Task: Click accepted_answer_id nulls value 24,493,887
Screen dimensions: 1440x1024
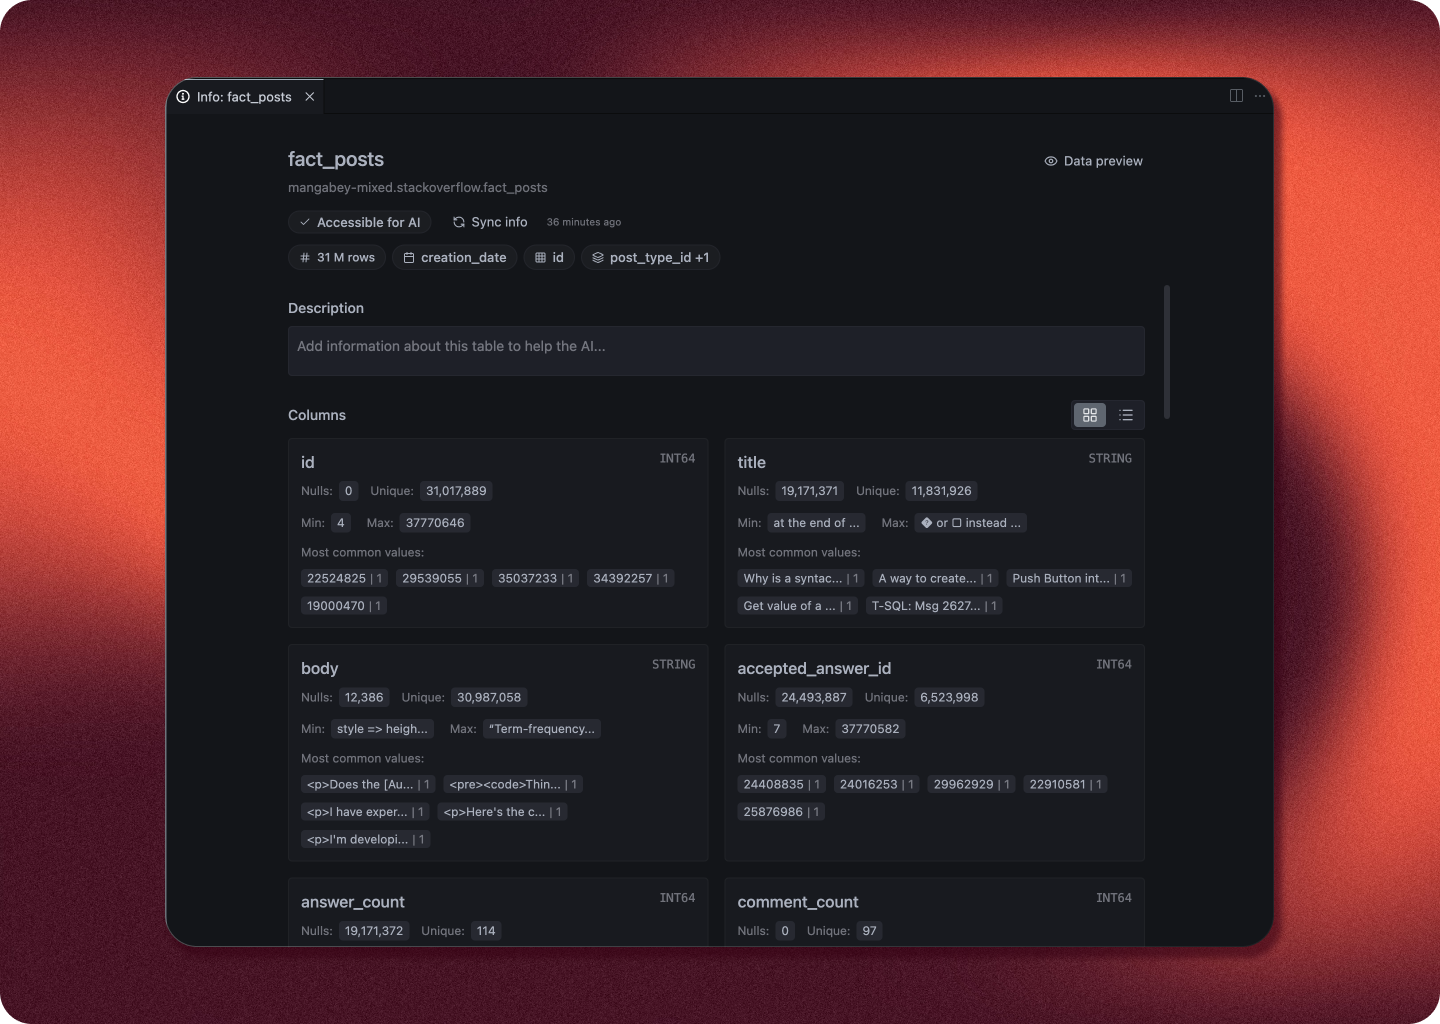Action: (x=814, y=698)
